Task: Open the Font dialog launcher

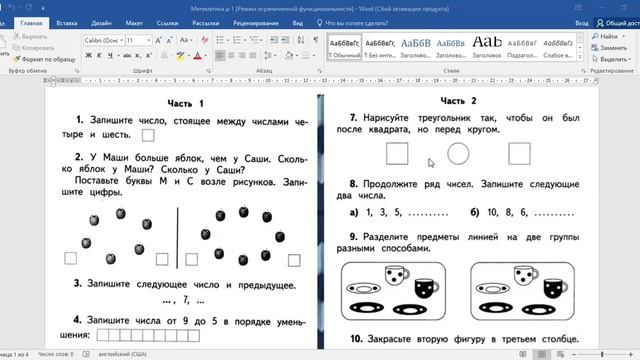Action: coord(209,71)
